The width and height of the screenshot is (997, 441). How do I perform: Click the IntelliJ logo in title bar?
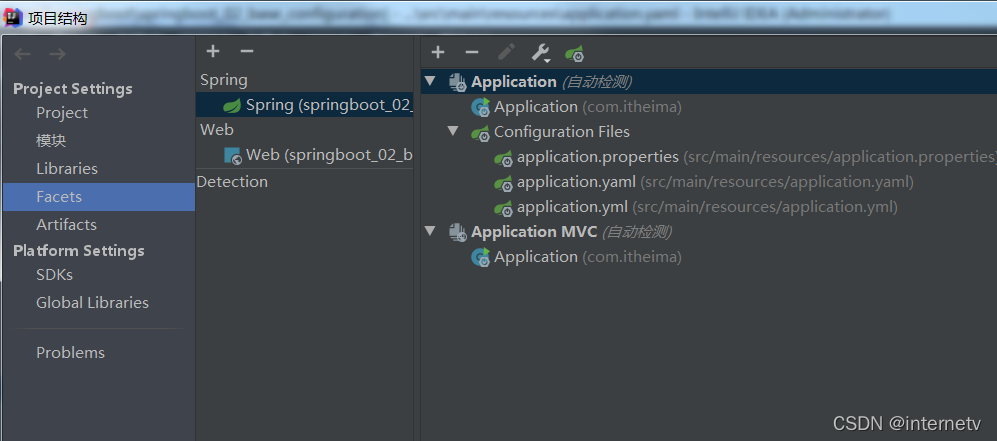[13, 18]
